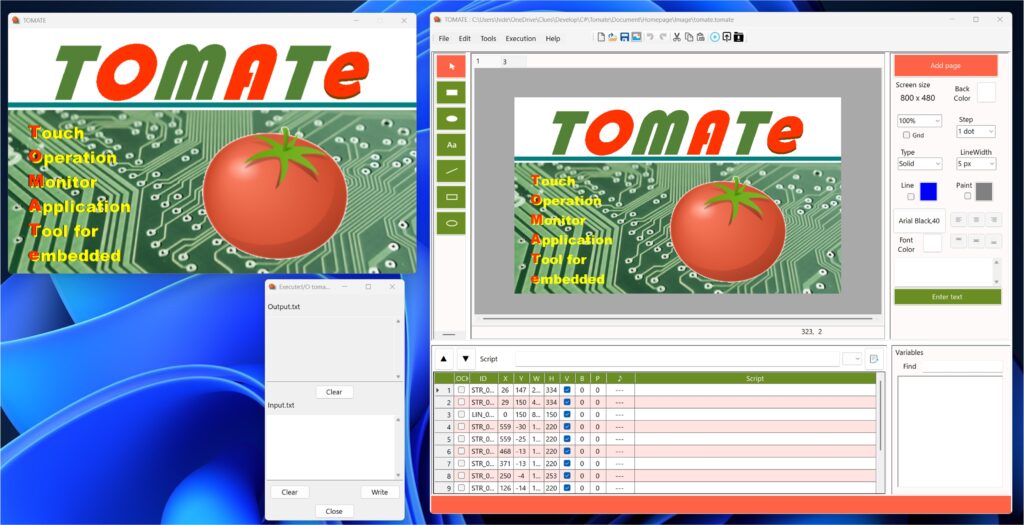Screen dimensions: 1024x525
Task: Click Clear below Output.txt
Action: (334, 392)
